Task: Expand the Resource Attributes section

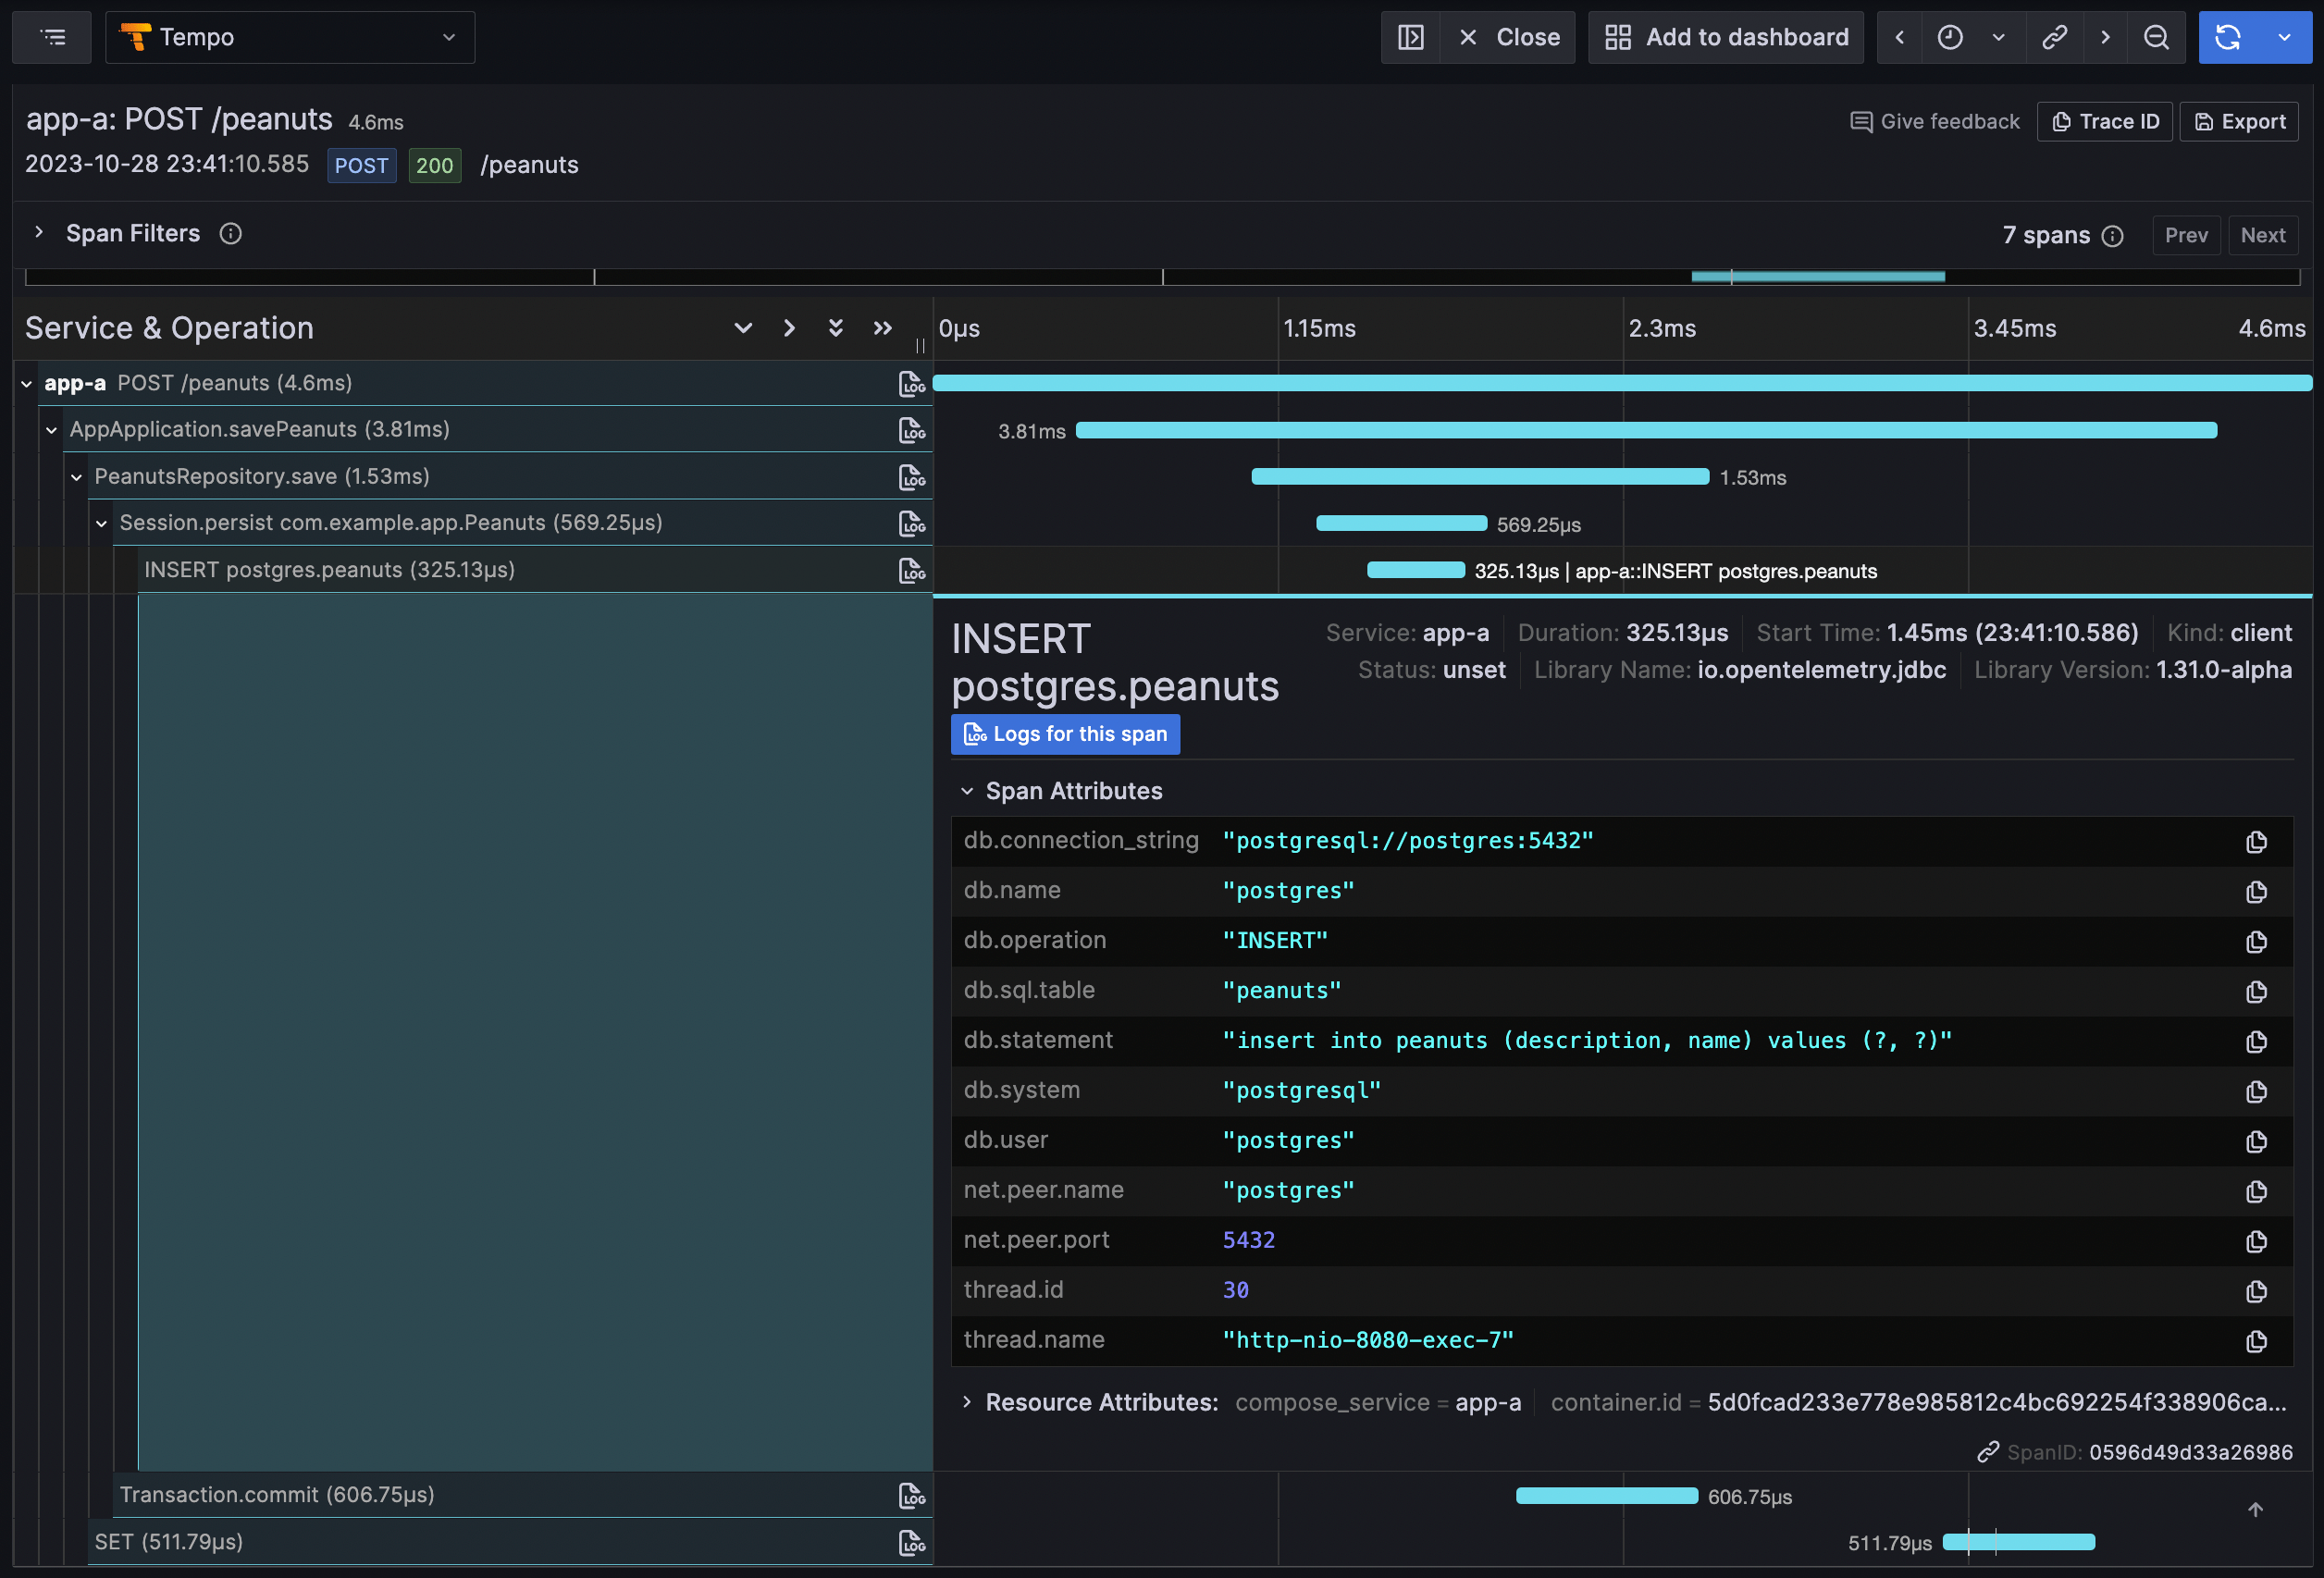Action: coord(967,1402)
